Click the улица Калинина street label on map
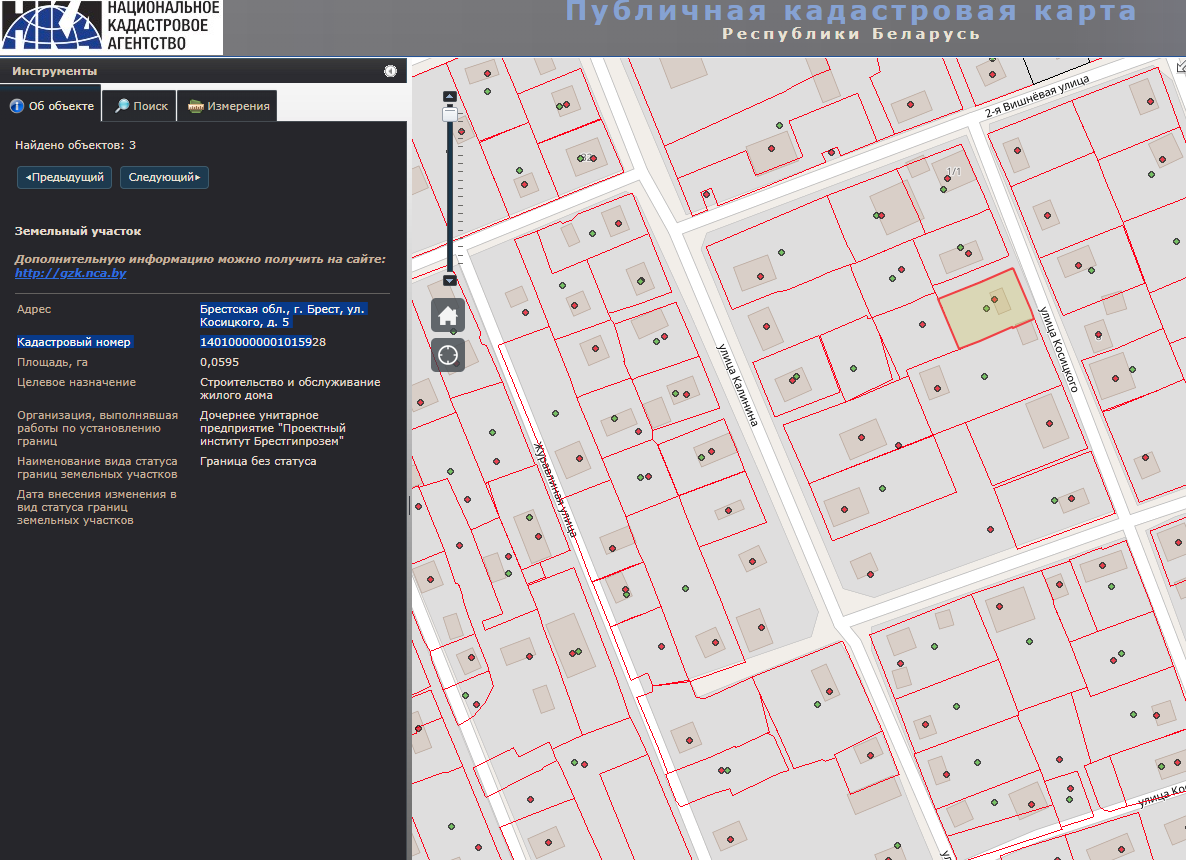This screenshot has width=1186, height=860. [x=737, y=386]
